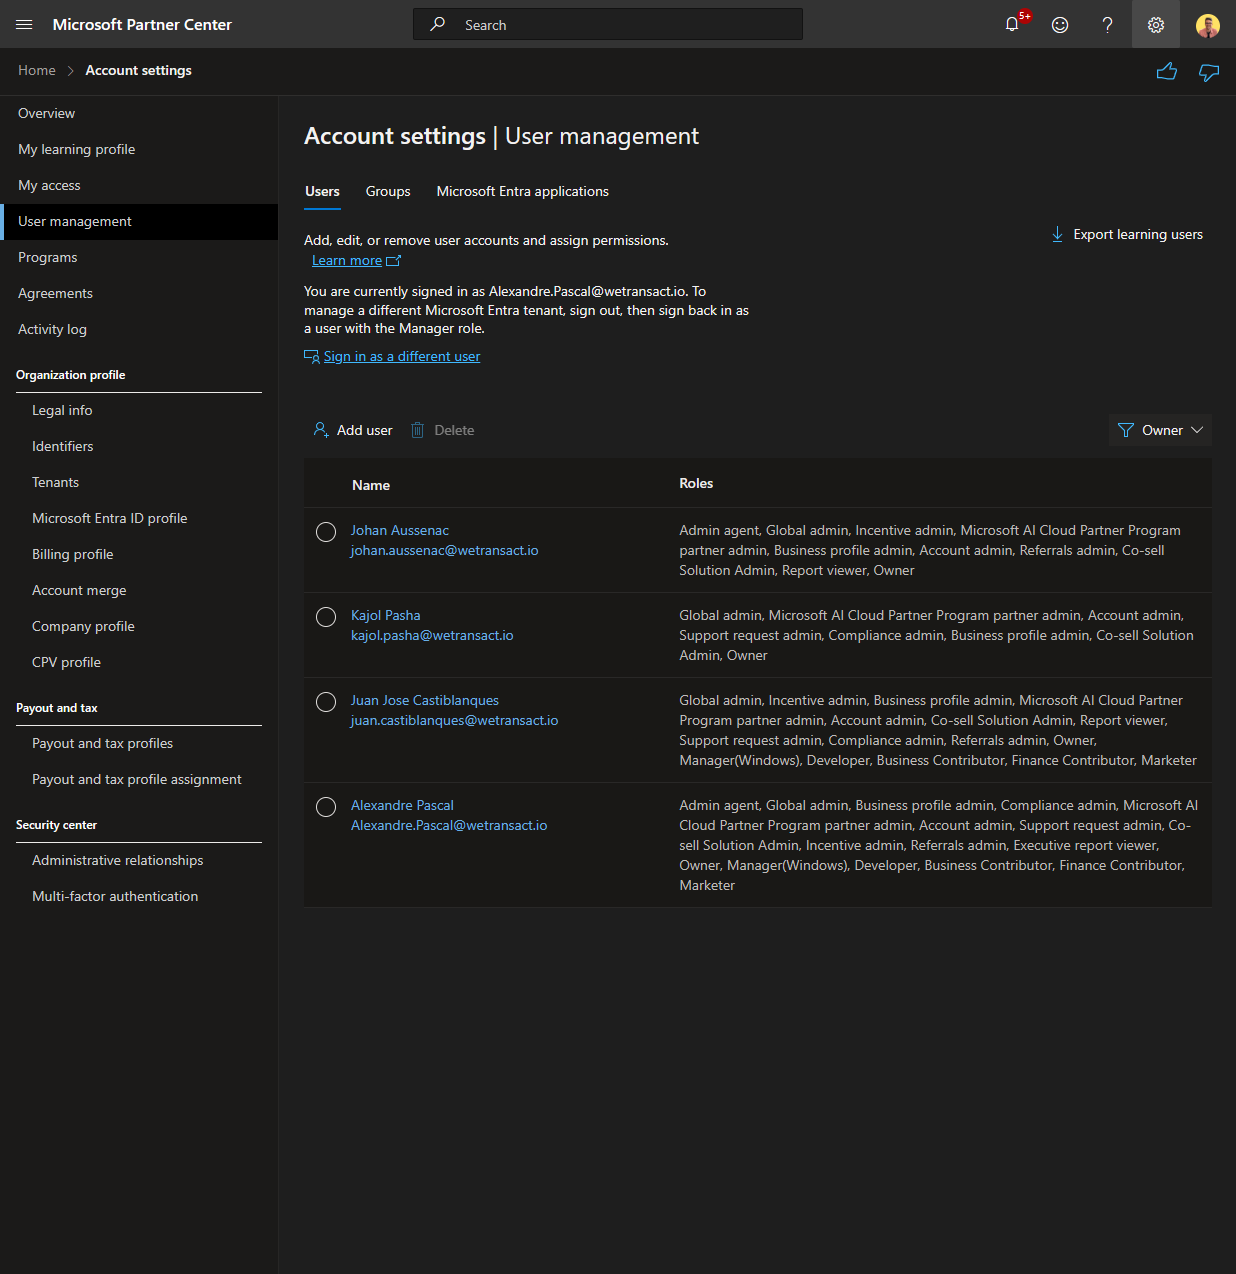Click the Search input field
This screenshot has height=1274, width=1236.
point(608,24)
